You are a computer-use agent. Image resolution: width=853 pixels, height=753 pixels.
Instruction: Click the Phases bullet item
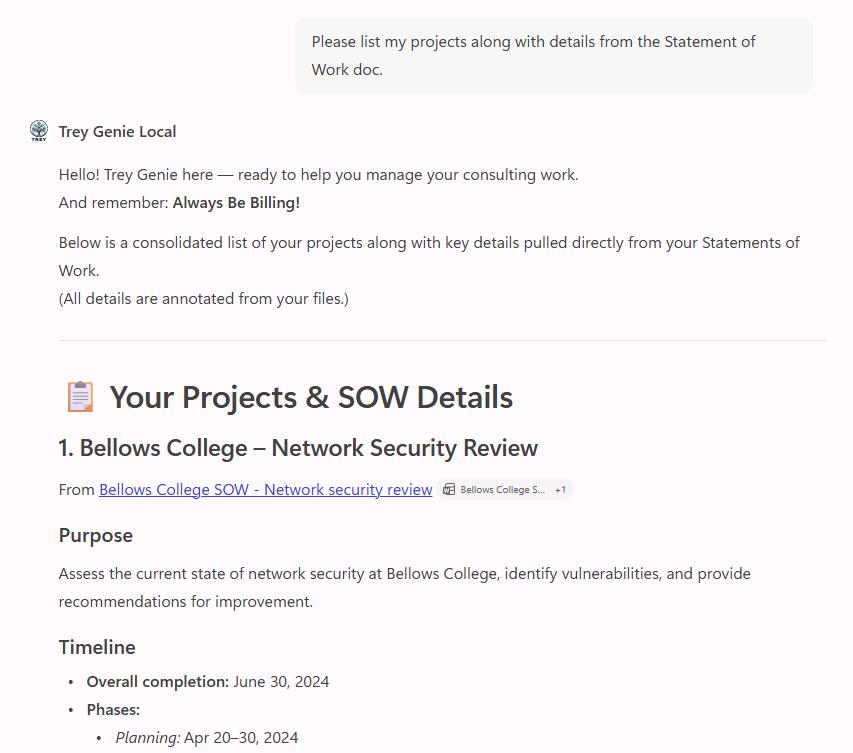point(113,710)
